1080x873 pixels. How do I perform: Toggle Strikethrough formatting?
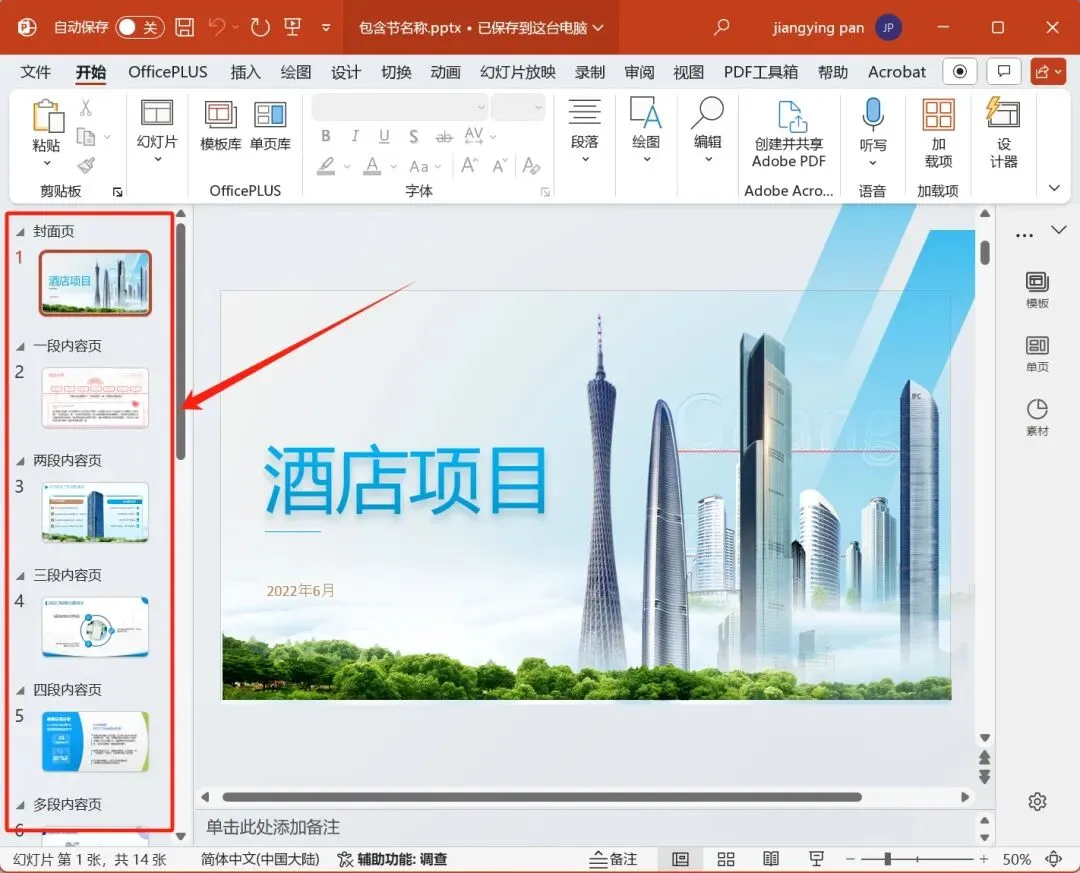pyautogui.click(x=444, y=137)
